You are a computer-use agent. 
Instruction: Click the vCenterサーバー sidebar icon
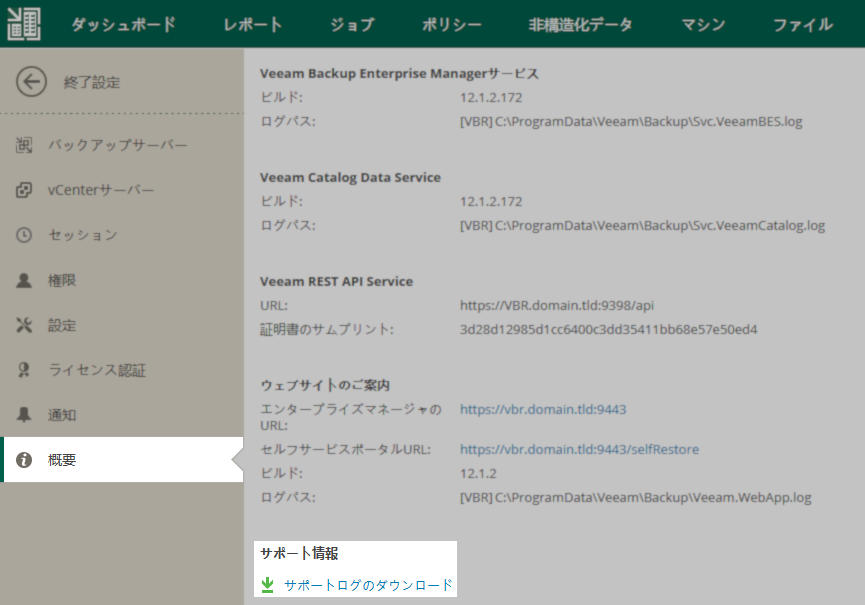[24, 190]
